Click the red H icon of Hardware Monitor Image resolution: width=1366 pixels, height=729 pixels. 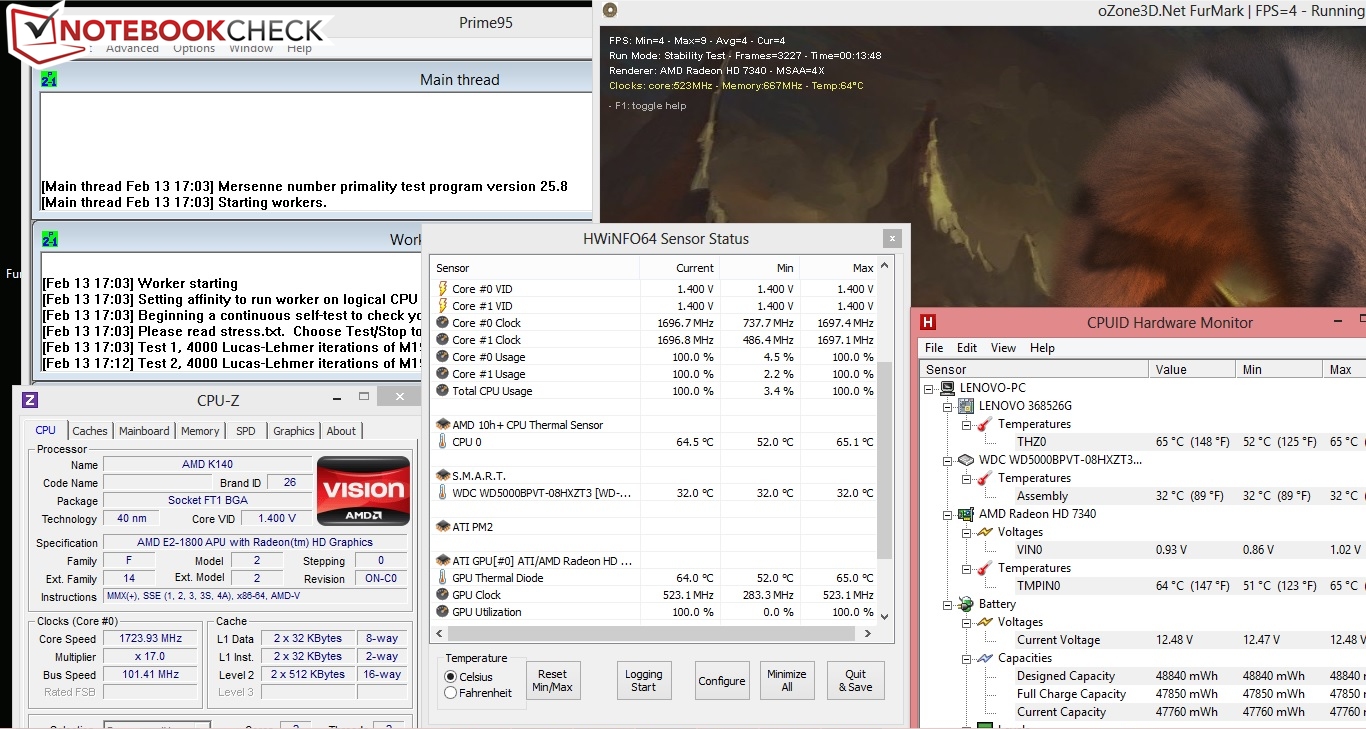pos(928,322)
